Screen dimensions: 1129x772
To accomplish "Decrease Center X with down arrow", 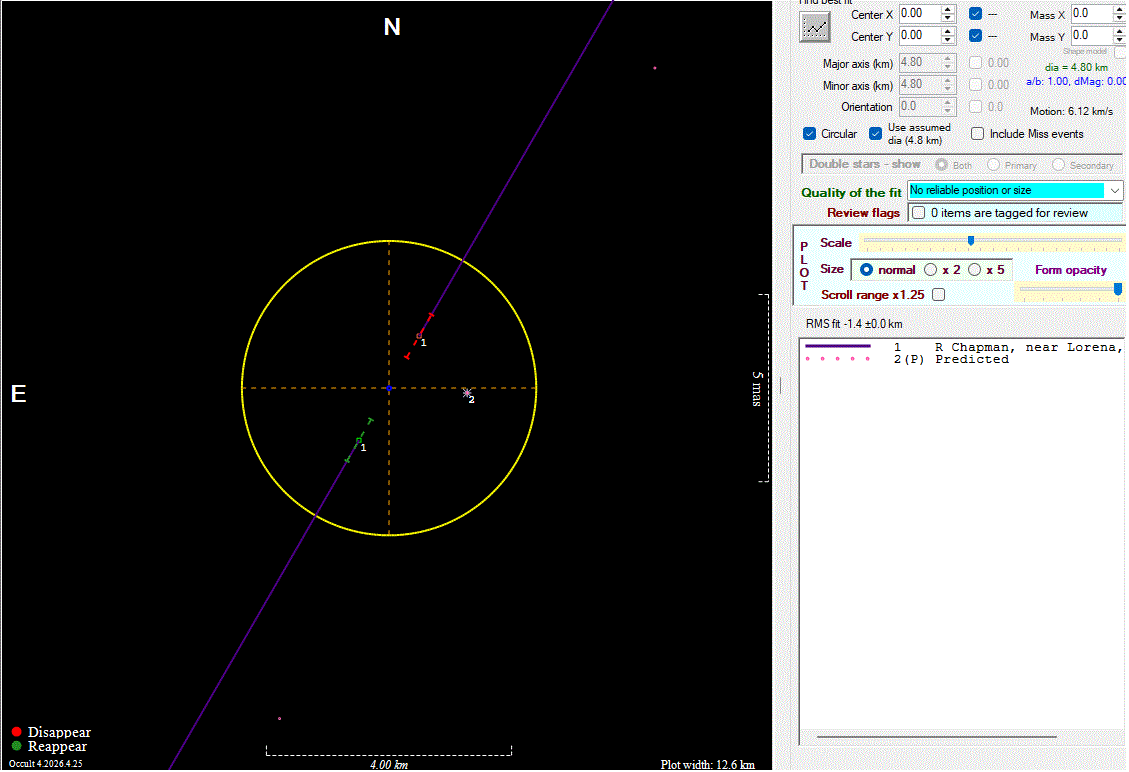I will pos(948,18).
